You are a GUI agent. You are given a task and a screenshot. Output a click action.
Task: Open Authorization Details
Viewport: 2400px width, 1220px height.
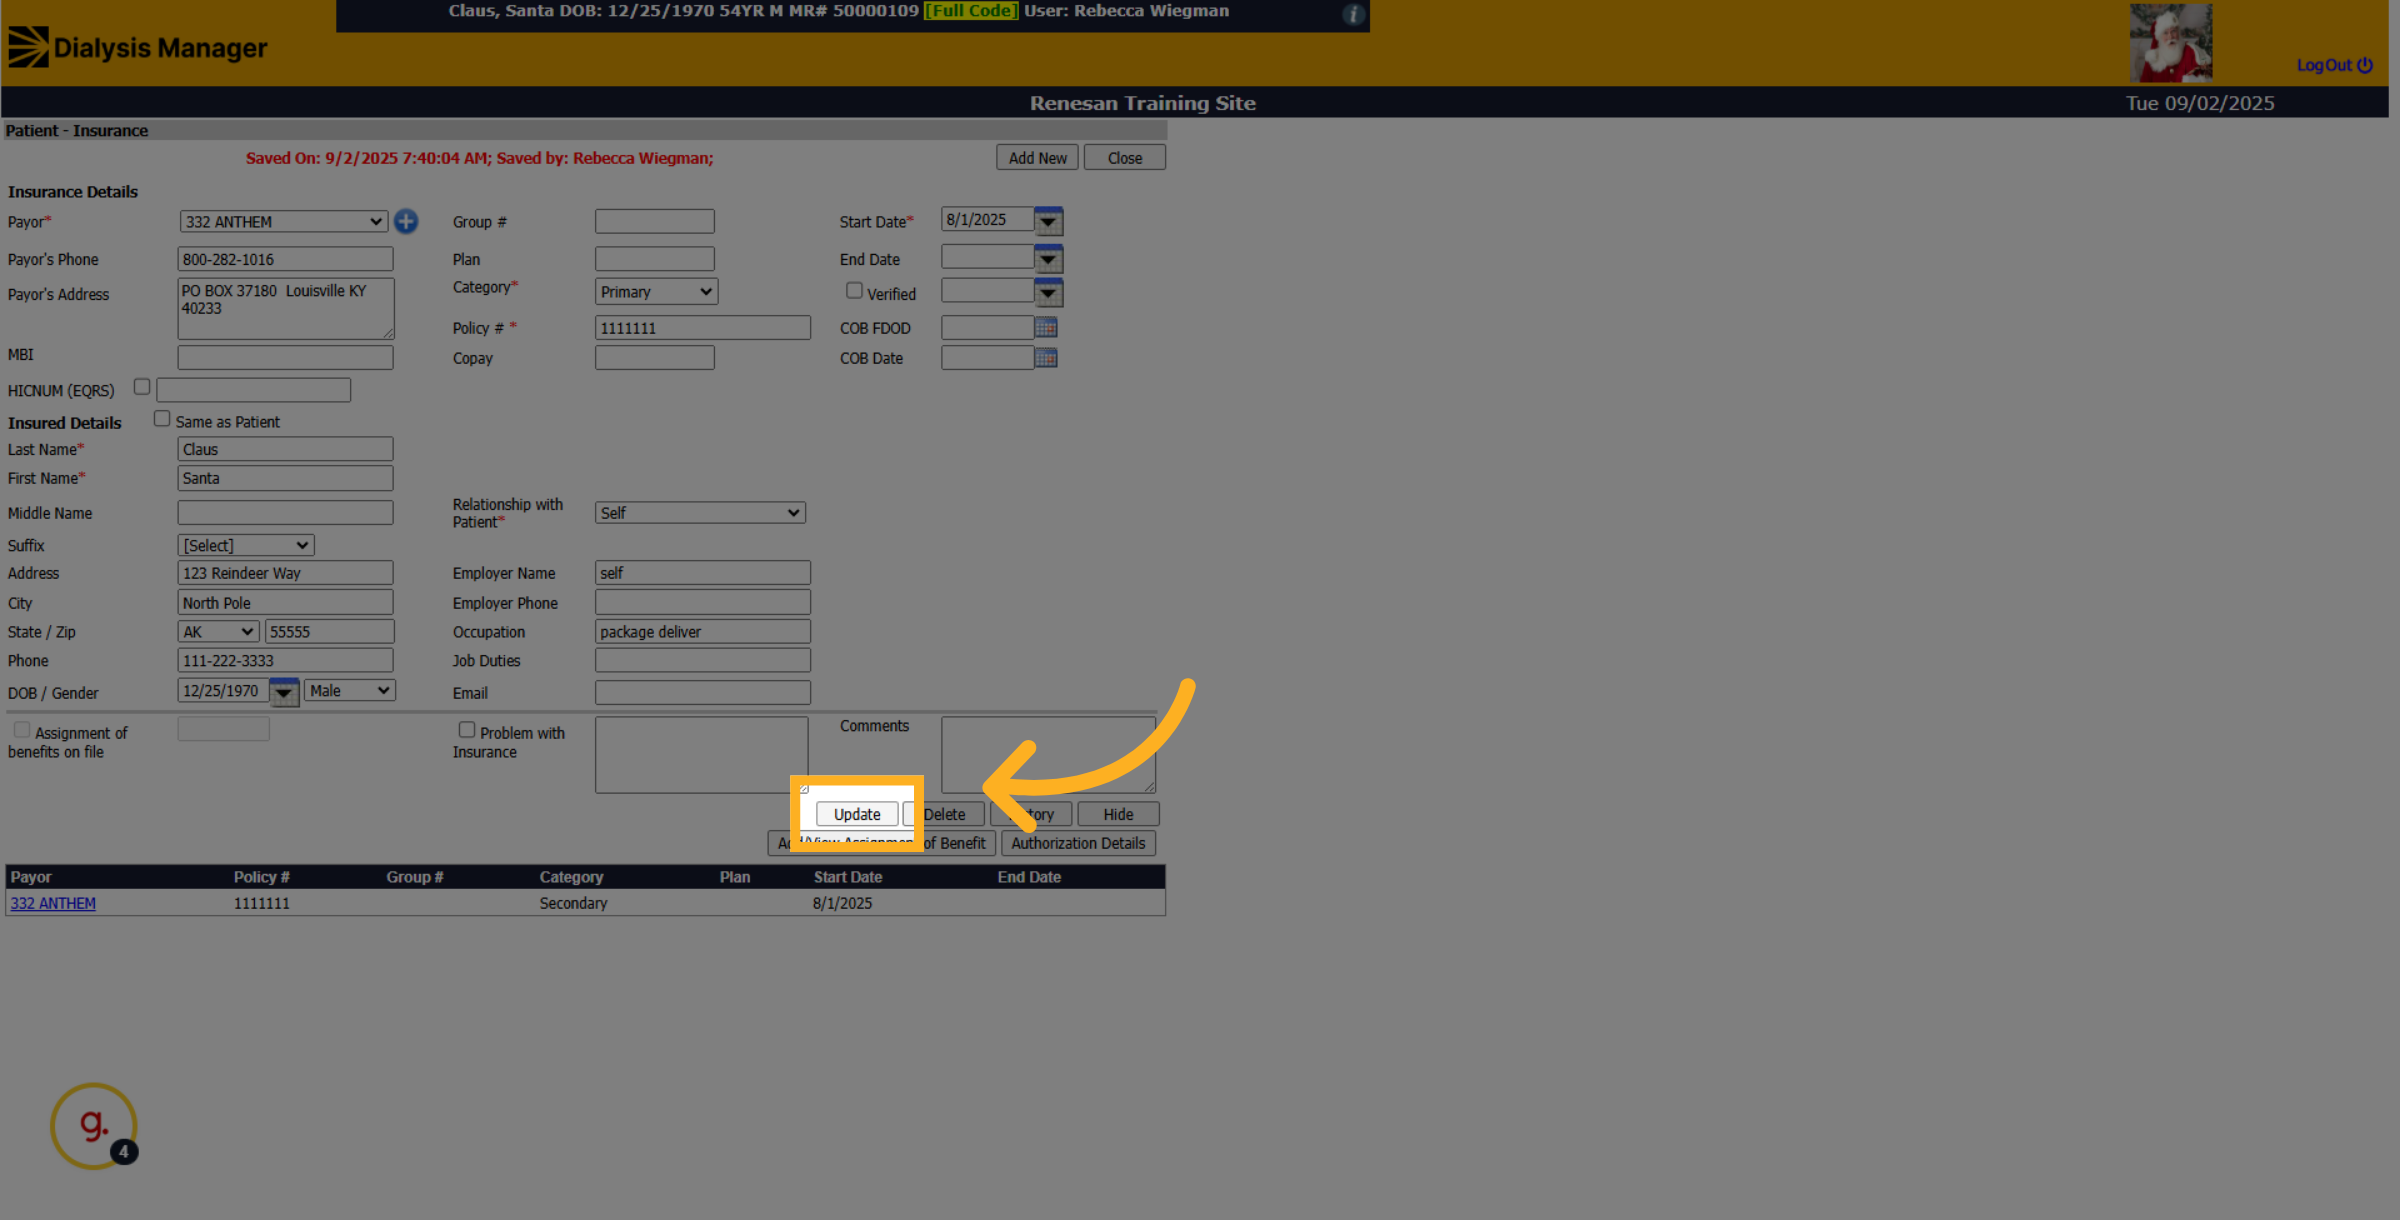tap(1078, 843)
